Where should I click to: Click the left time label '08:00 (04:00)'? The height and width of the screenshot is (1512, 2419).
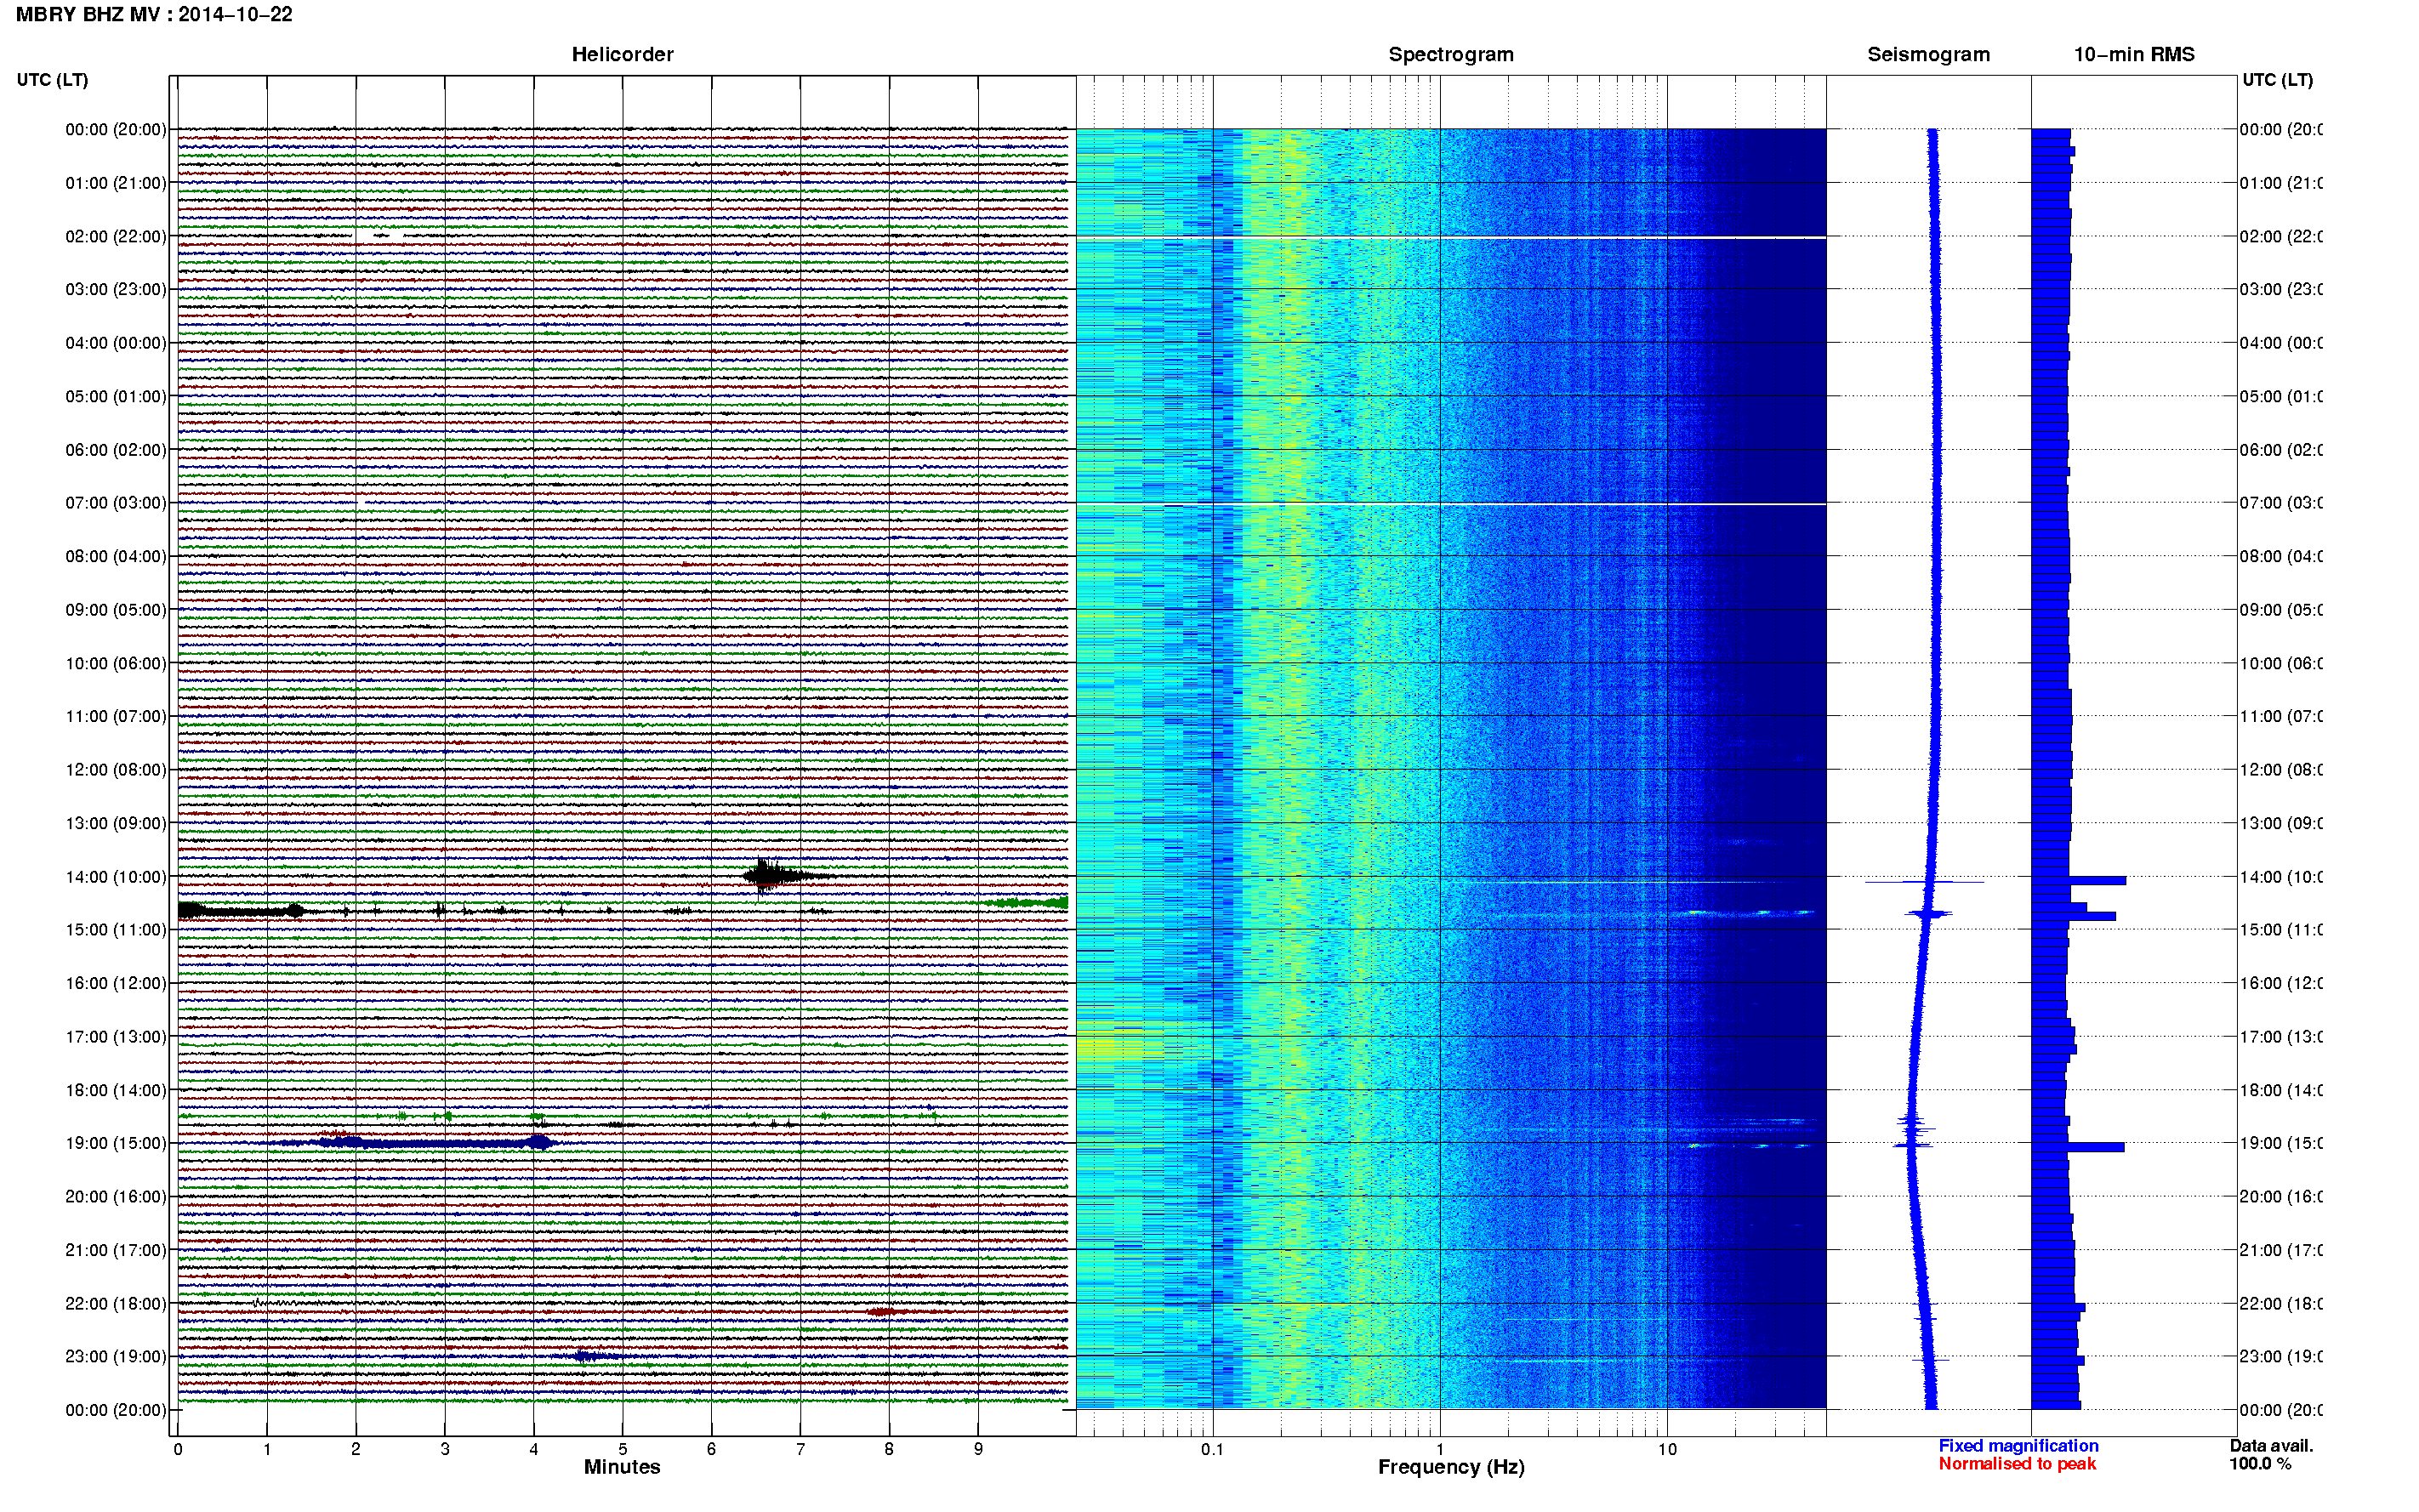(x=116, y=556)
